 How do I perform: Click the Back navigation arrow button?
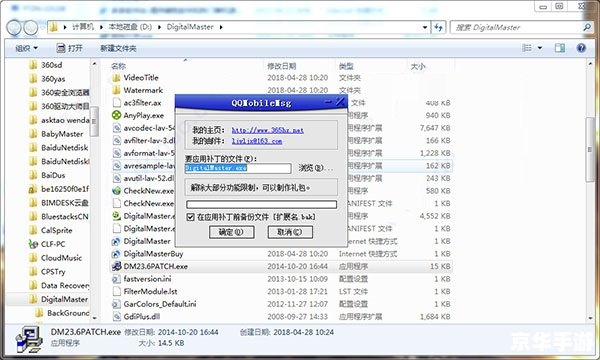14,27
